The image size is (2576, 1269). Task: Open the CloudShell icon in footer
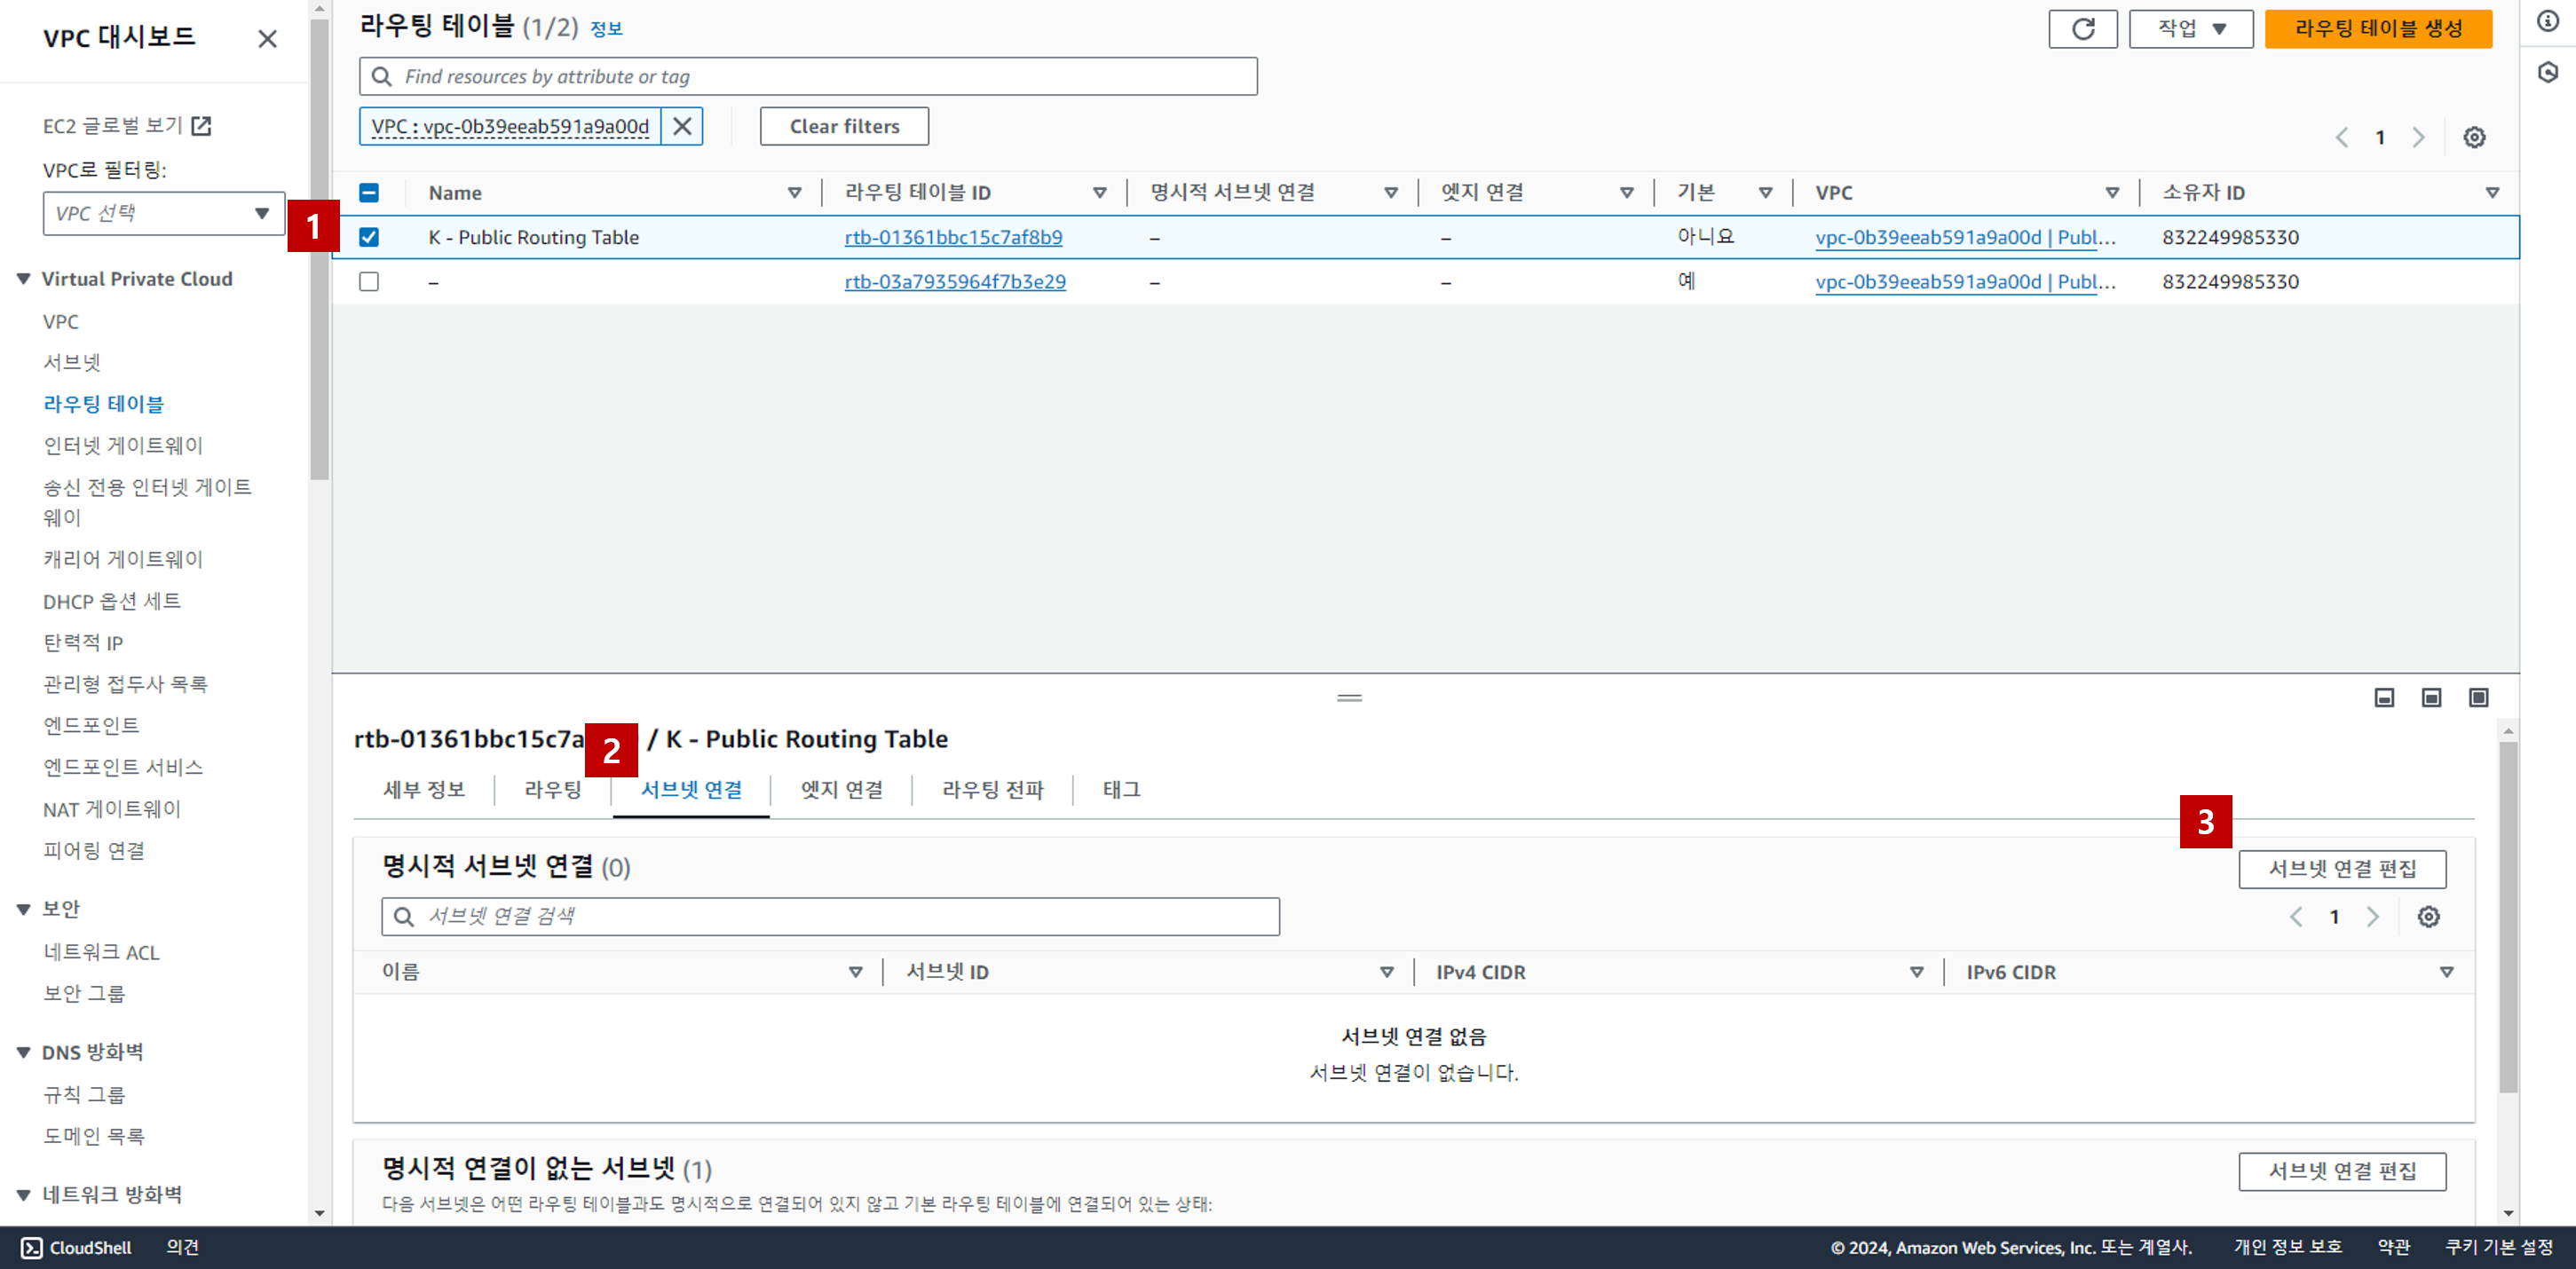[31, 1247]
